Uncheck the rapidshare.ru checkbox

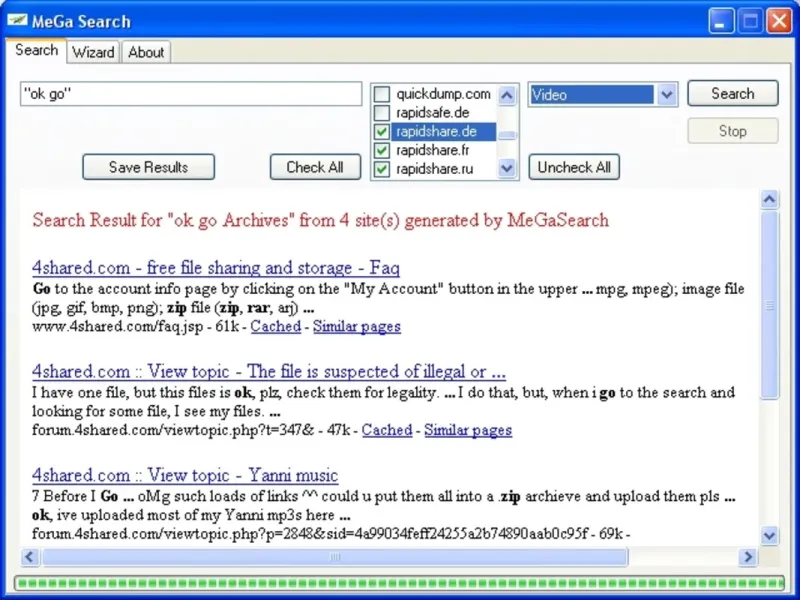382,169
